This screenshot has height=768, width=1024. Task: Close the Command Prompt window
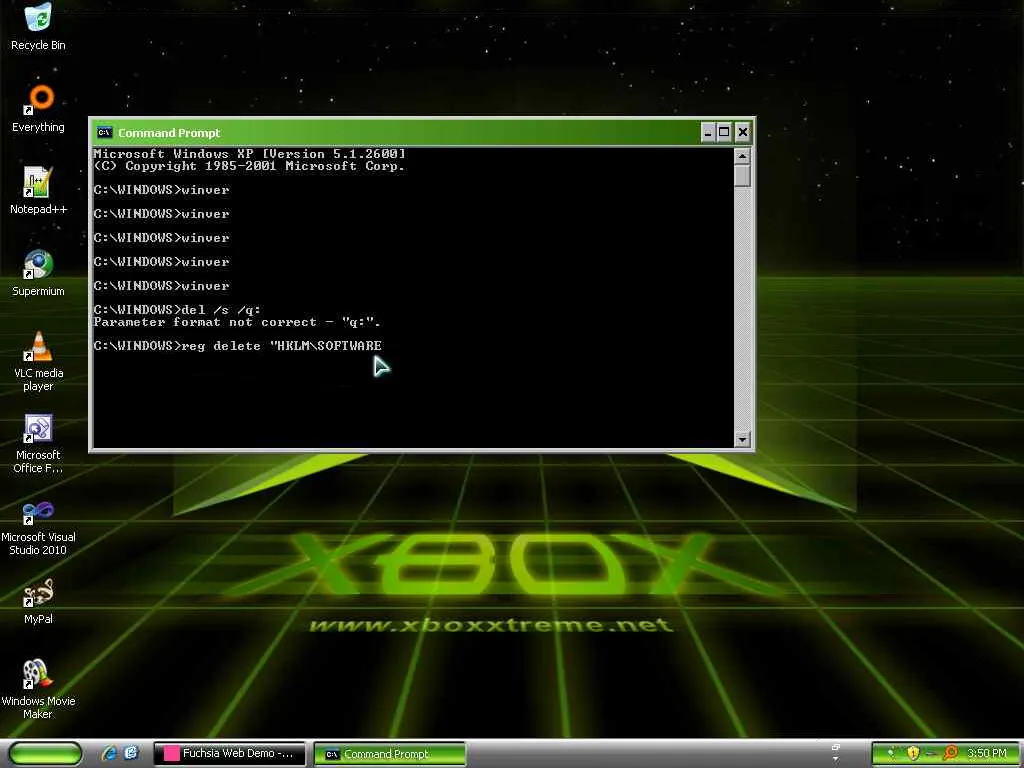[x=743, y=133]
